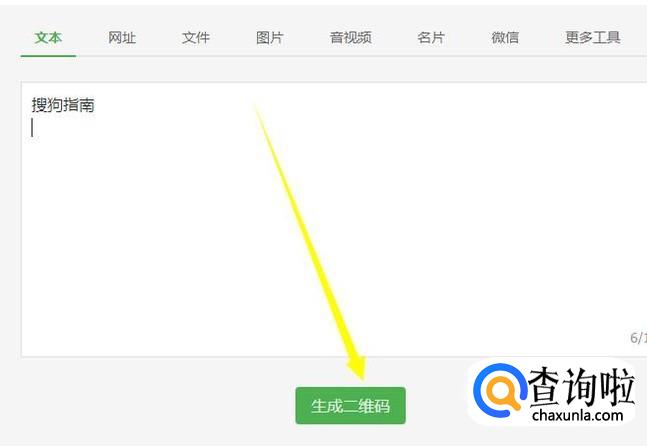The image size is (647, 446).
Task: Open the 网址 tab
Action: click(x=122, y=38)
